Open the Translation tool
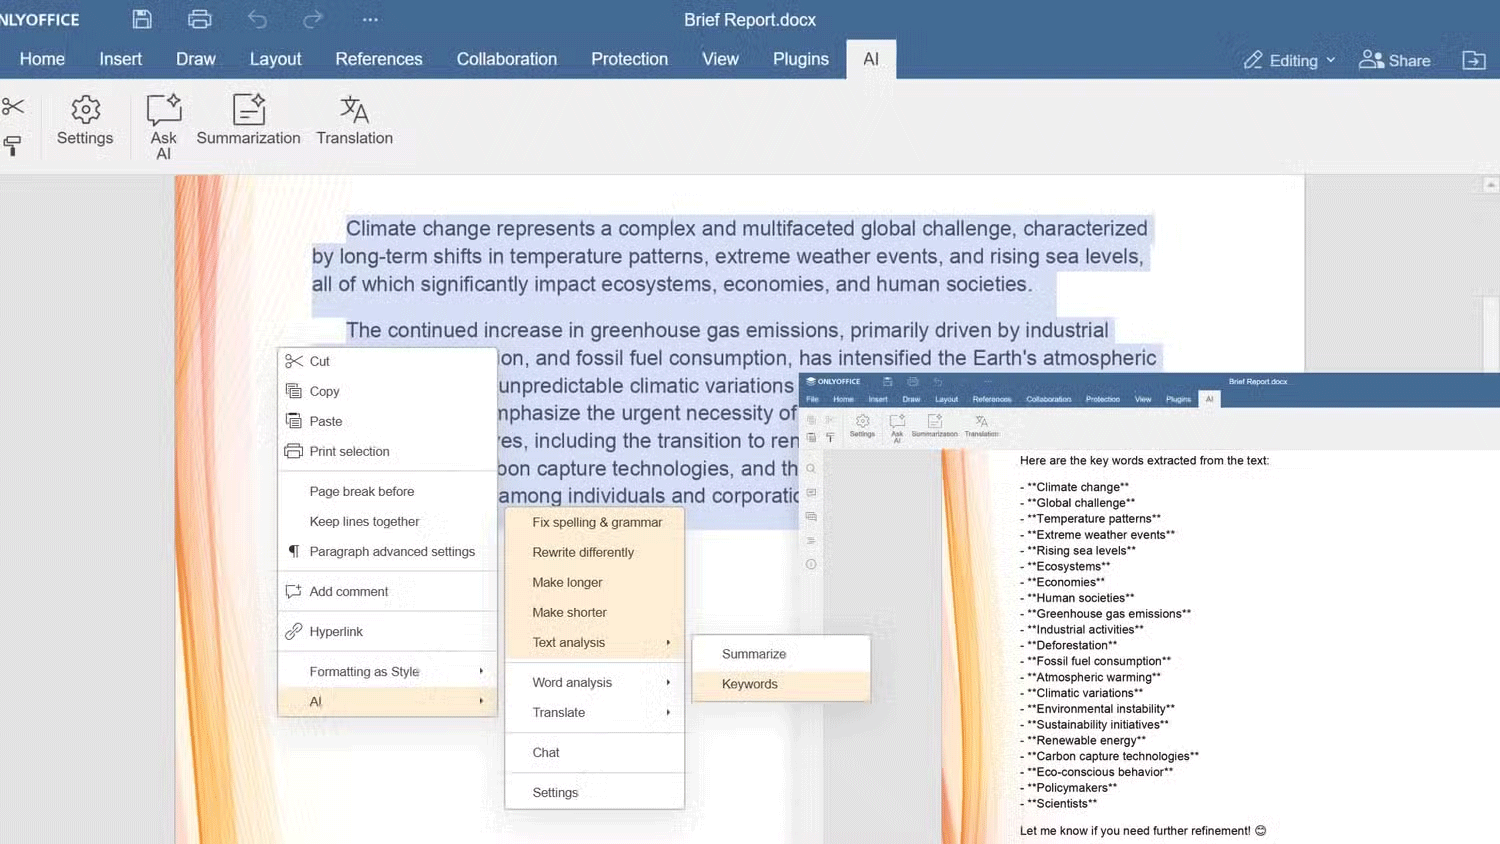This screenshot has width=1500, height=844. coord(354,122)
